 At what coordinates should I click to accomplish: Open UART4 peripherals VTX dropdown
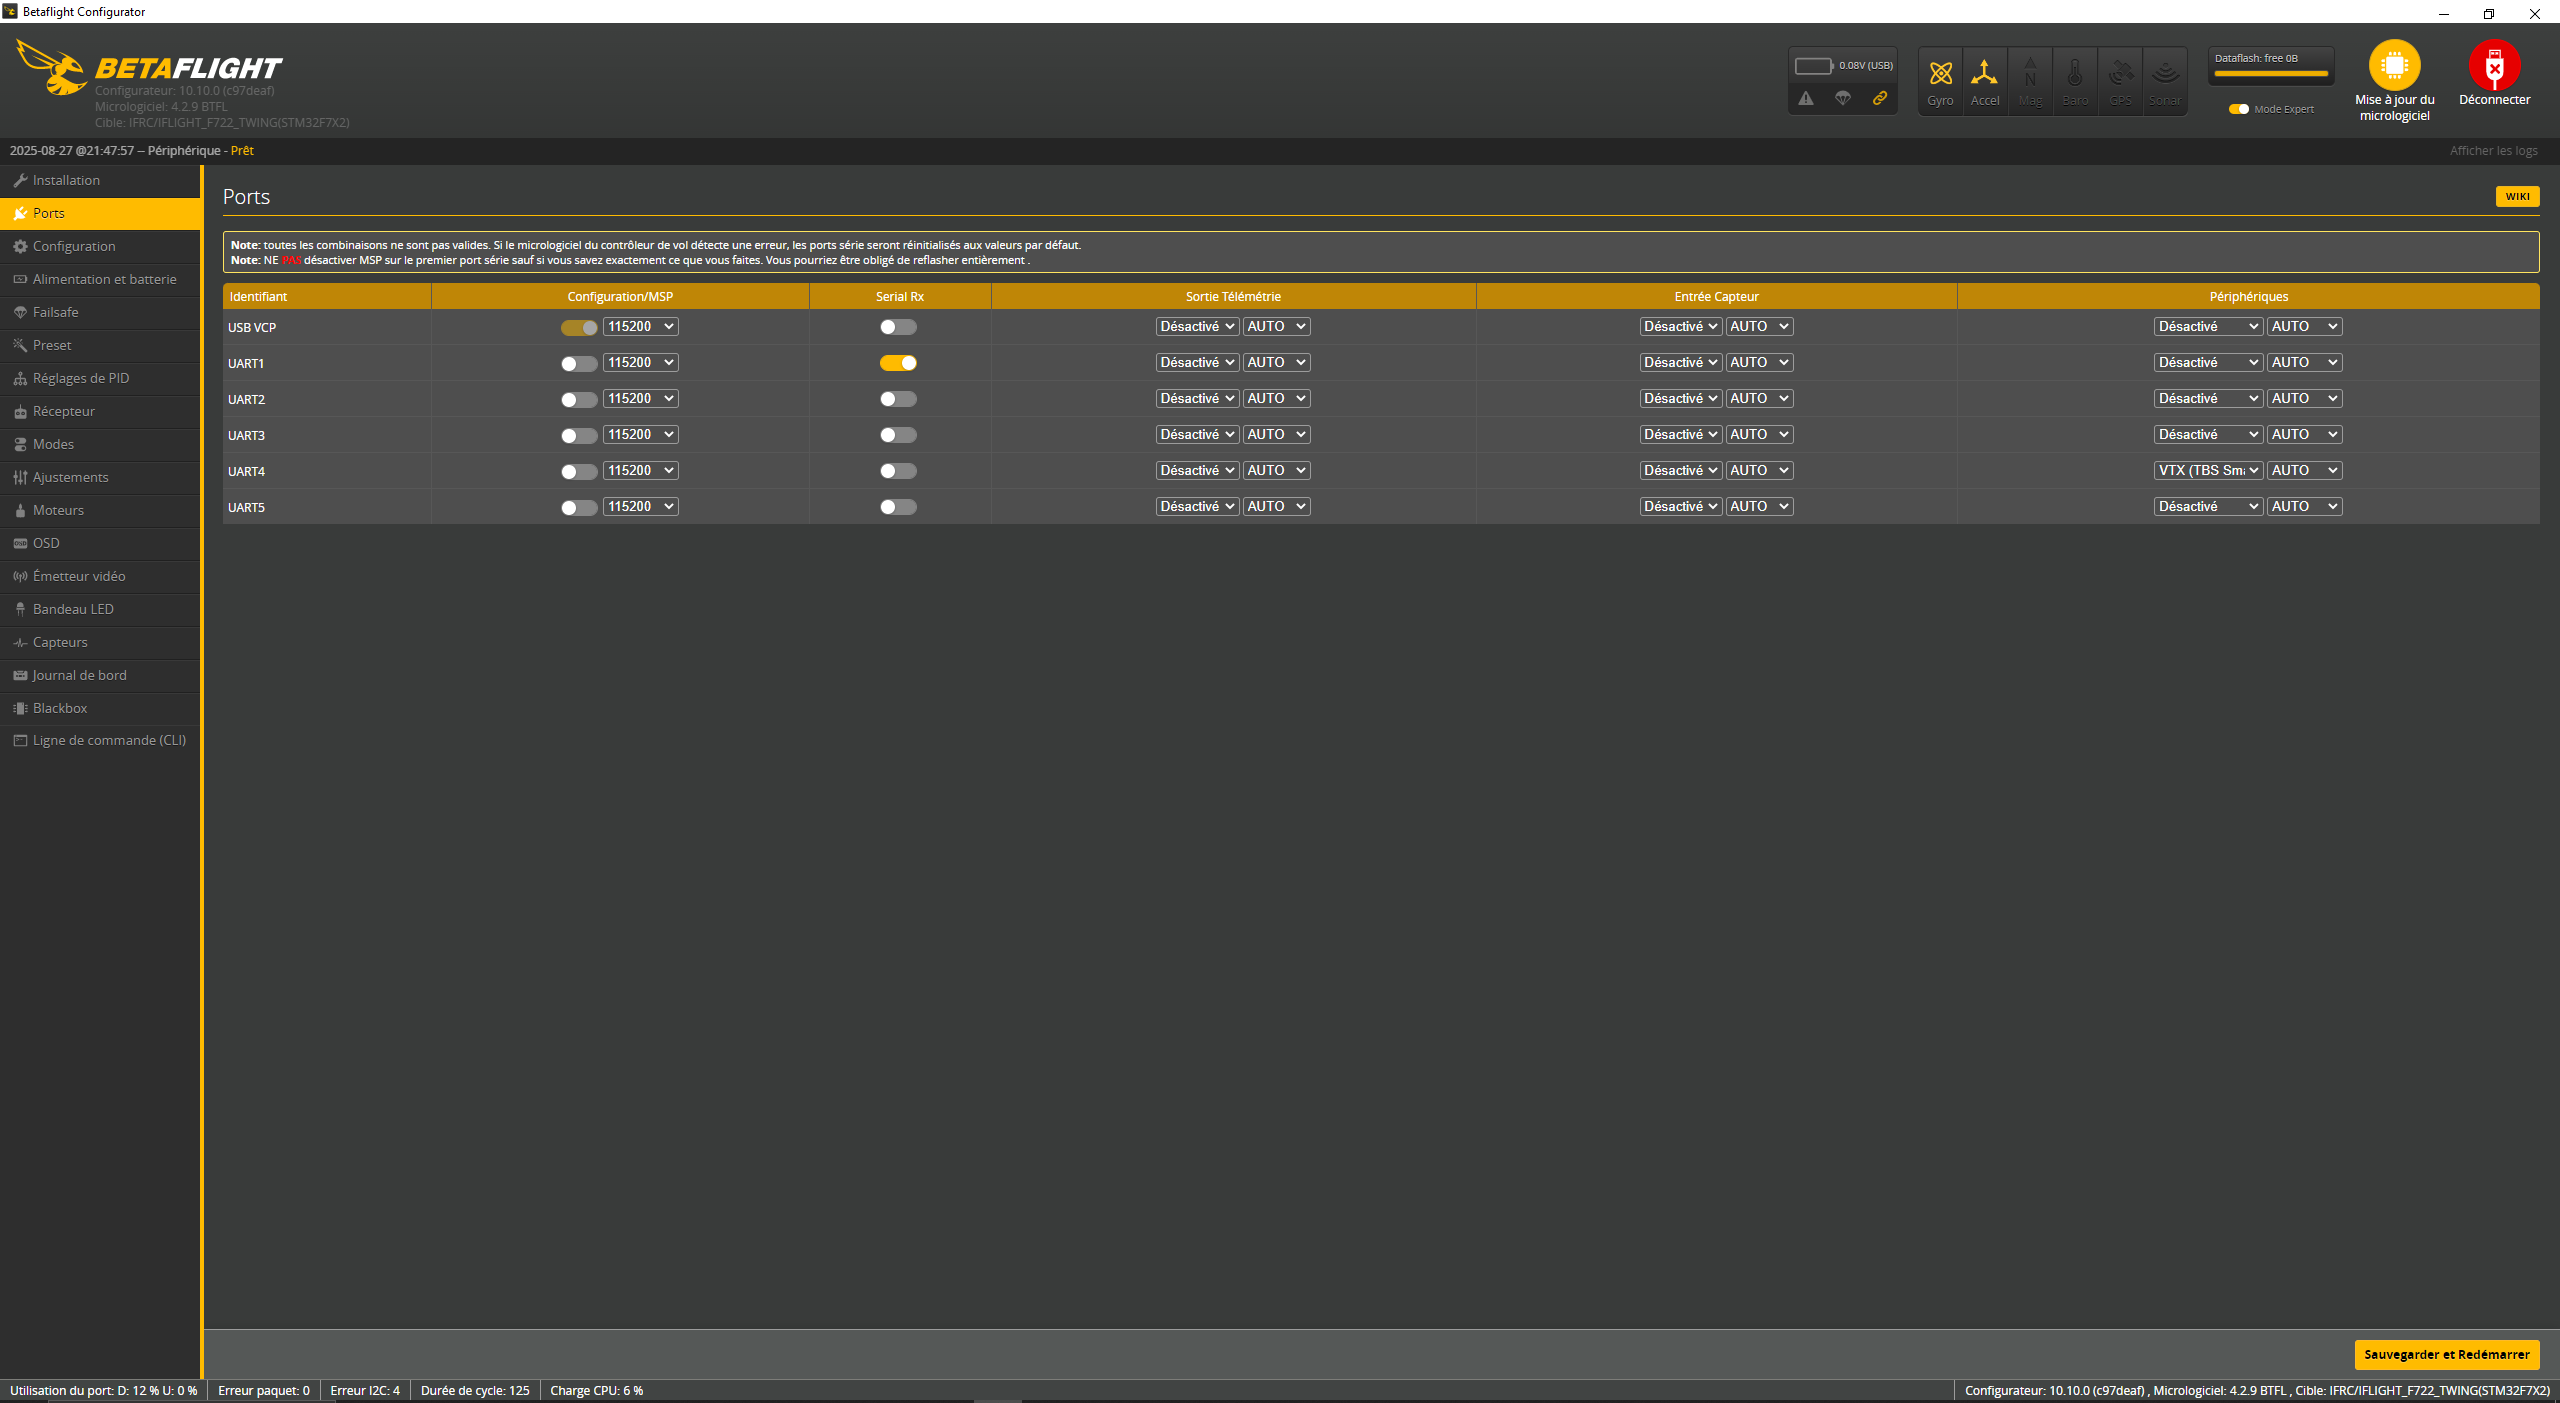coord(2208,470)
